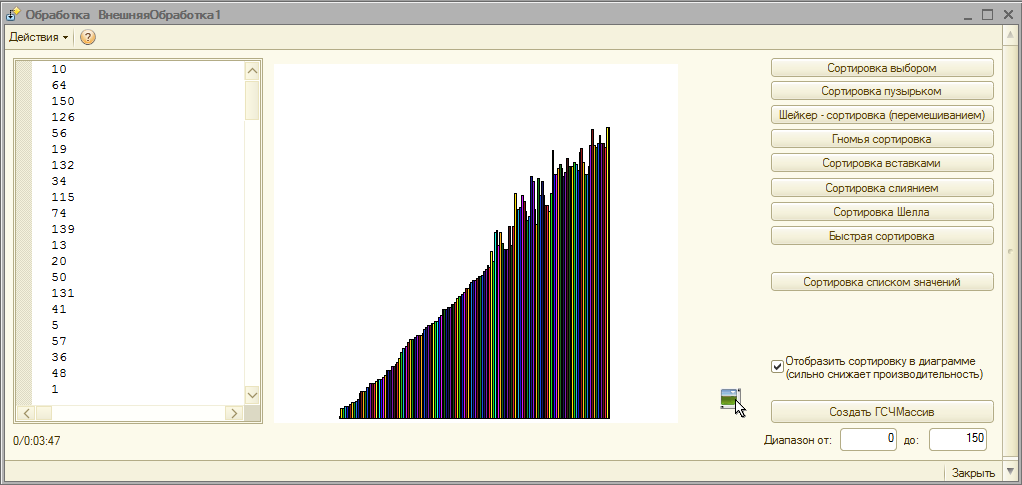Open the Действия dropdown menu

click(x=38, y=37)
